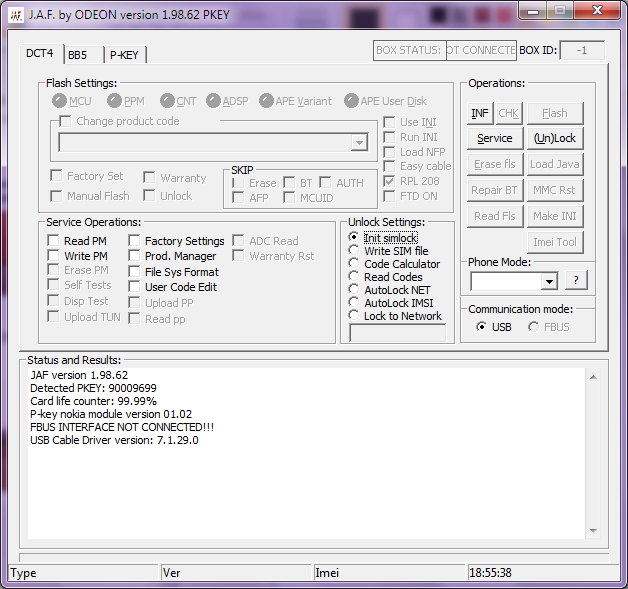Click the Service button
Viewport: 628px width, 589px height.
(495, 139)
